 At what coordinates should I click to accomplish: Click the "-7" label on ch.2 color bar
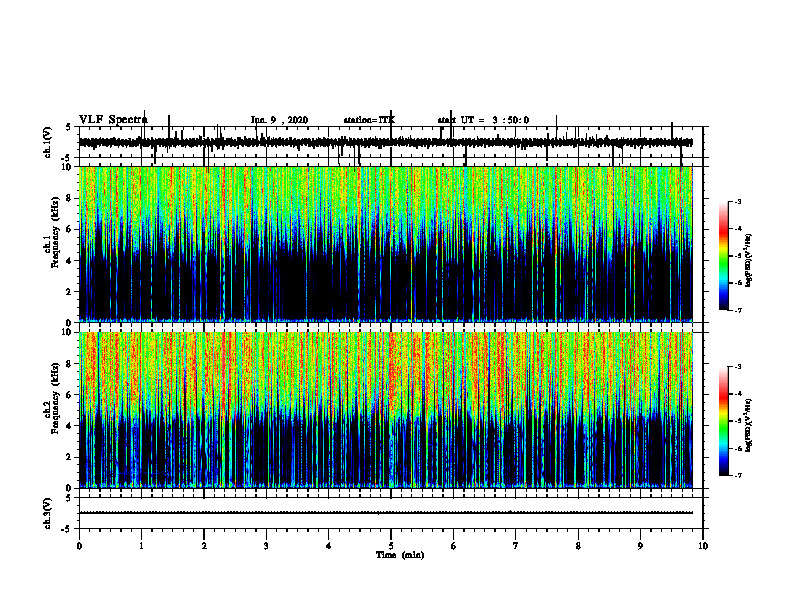[x=738, y=475]
